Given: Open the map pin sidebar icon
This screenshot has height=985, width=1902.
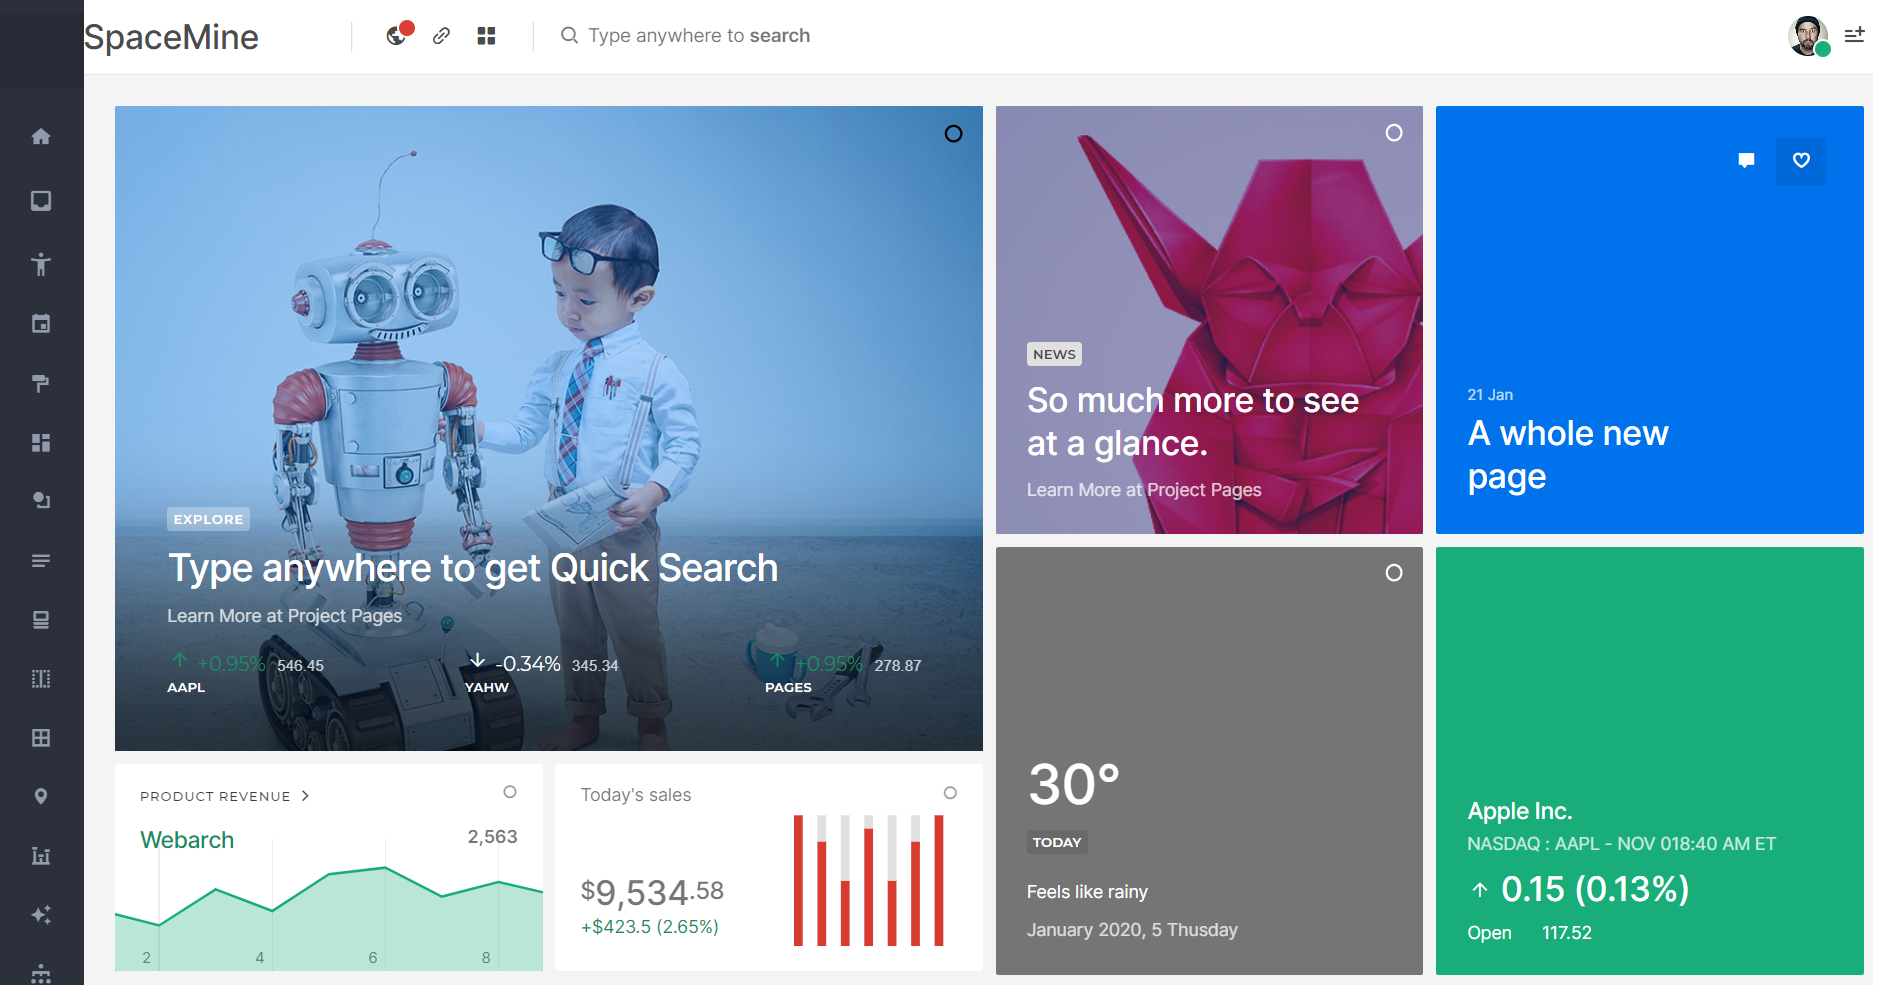Looking at the screenshot, I should tap(41, 797).
